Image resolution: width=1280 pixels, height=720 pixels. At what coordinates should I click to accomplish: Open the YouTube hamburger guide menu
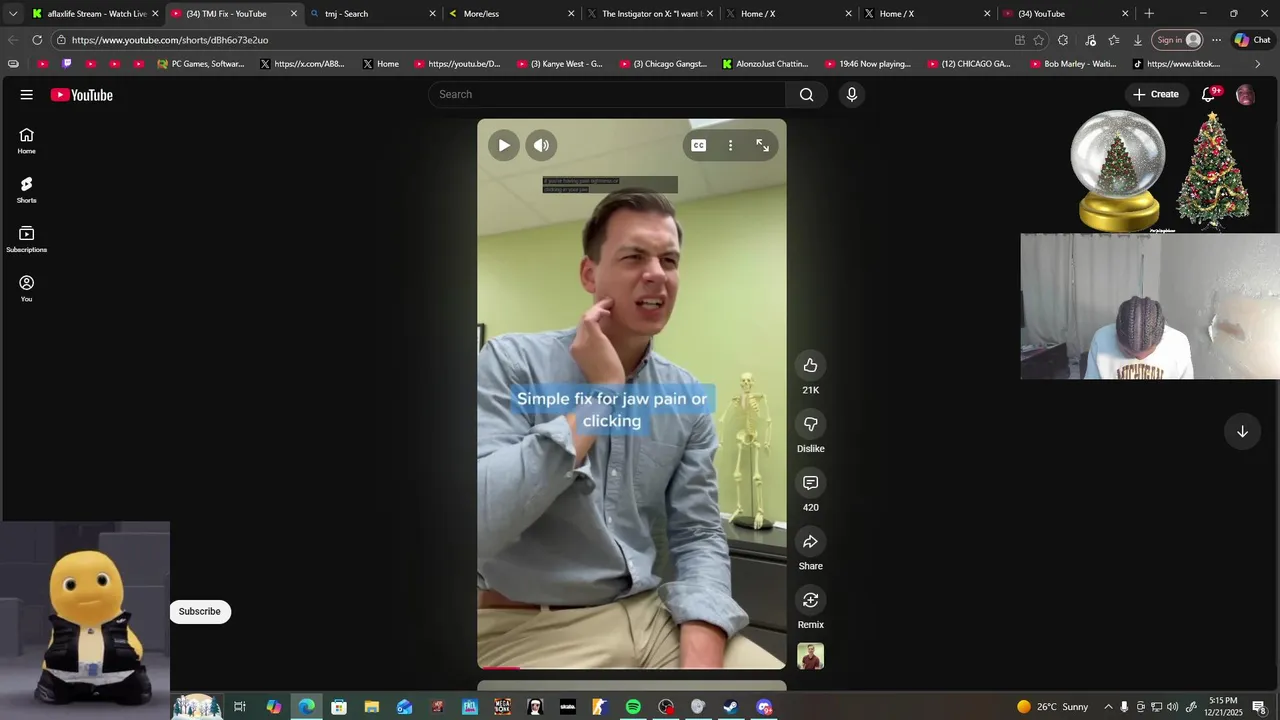coord(27,95)
